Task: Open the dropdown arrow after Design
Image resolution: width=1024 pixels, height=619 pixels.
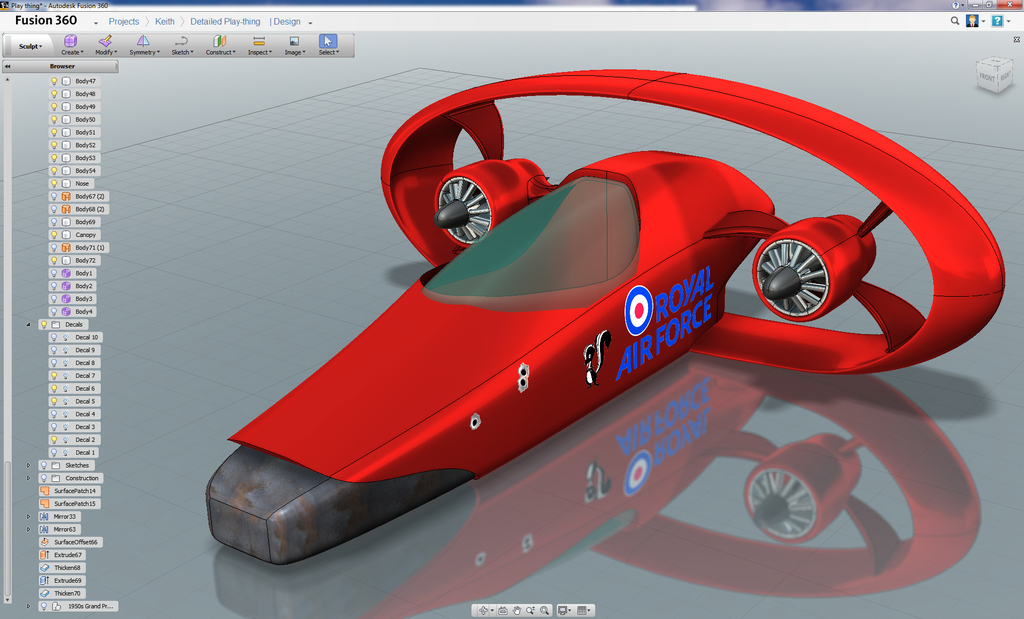Action: [310, 23]
